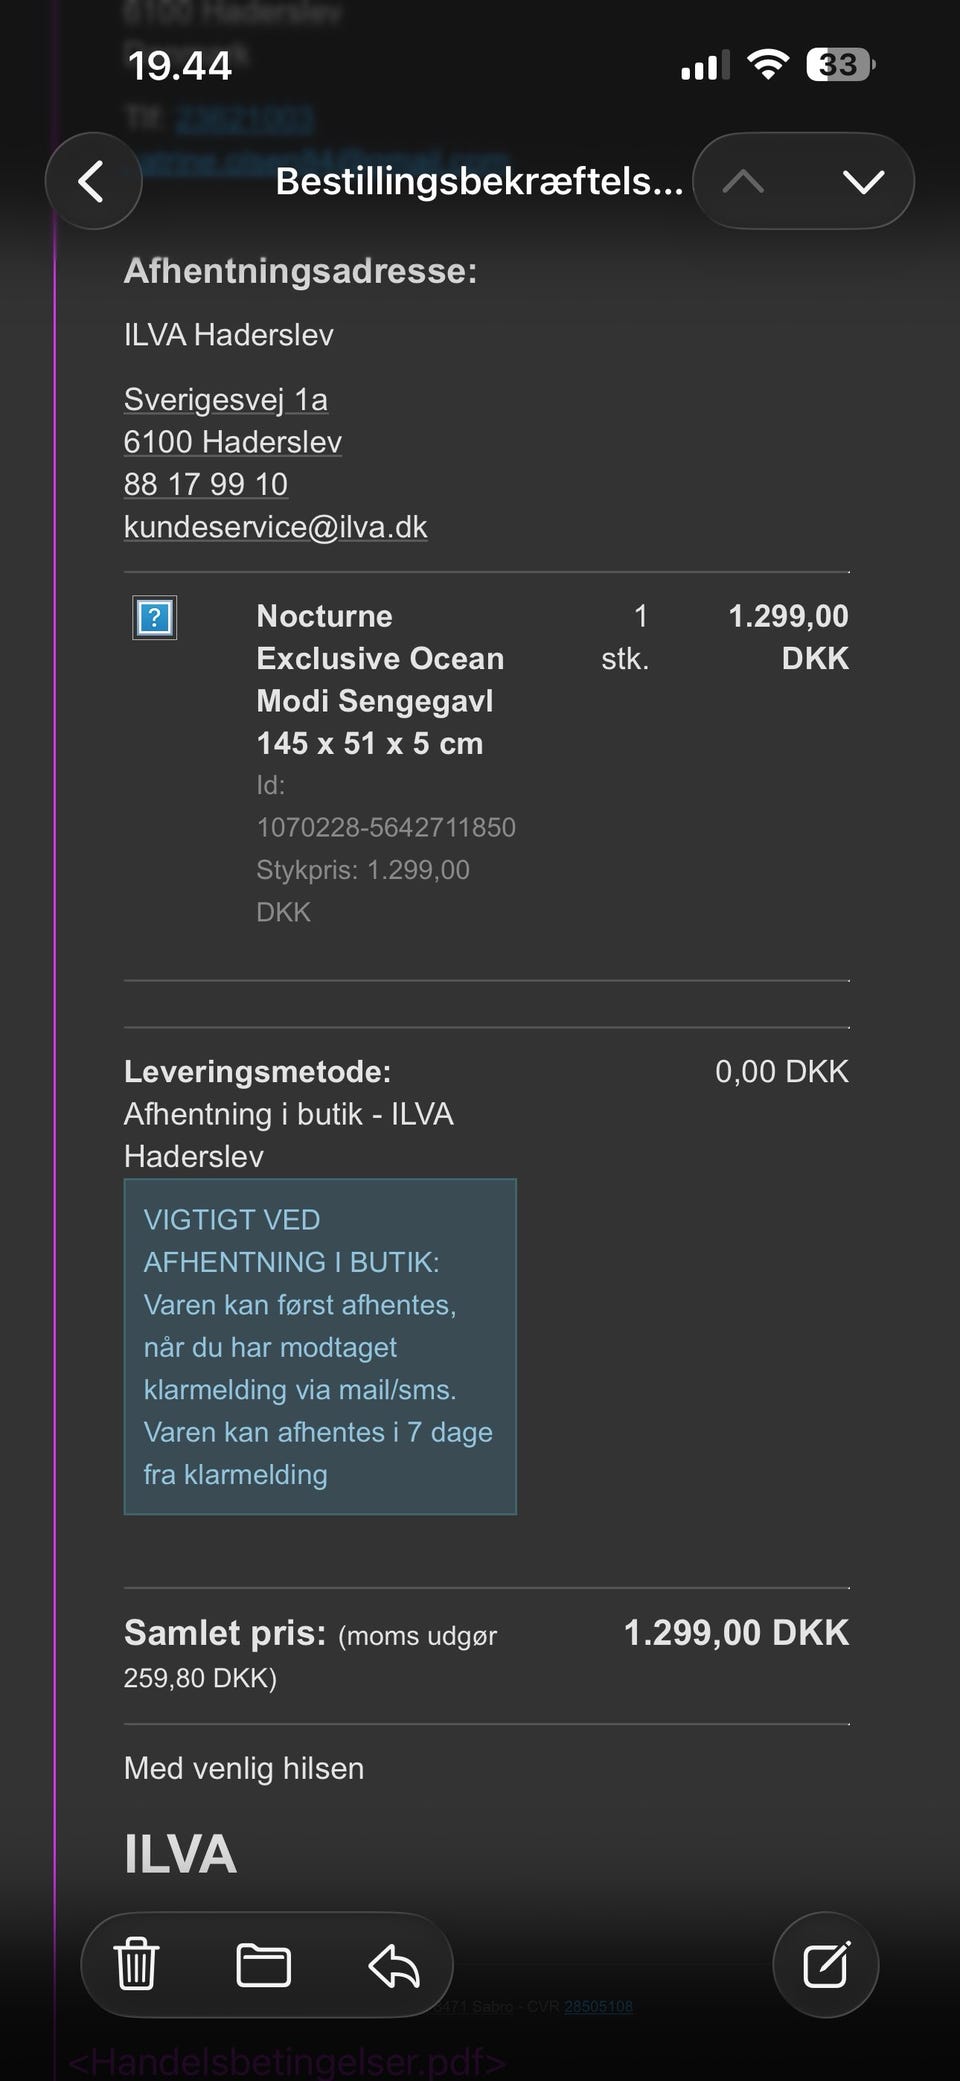The image size is (960, 2081).
Task: Tap the 19.44 clock in status bar
Action: [180, 67]
